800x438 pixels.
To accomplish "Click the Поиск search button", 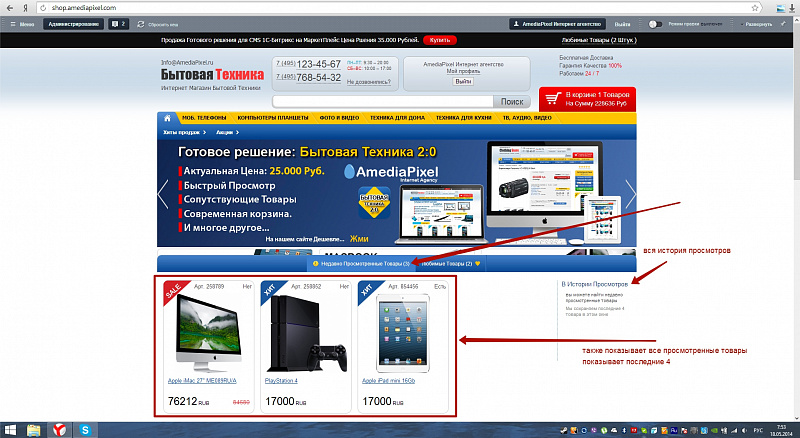I will (512, 102).
